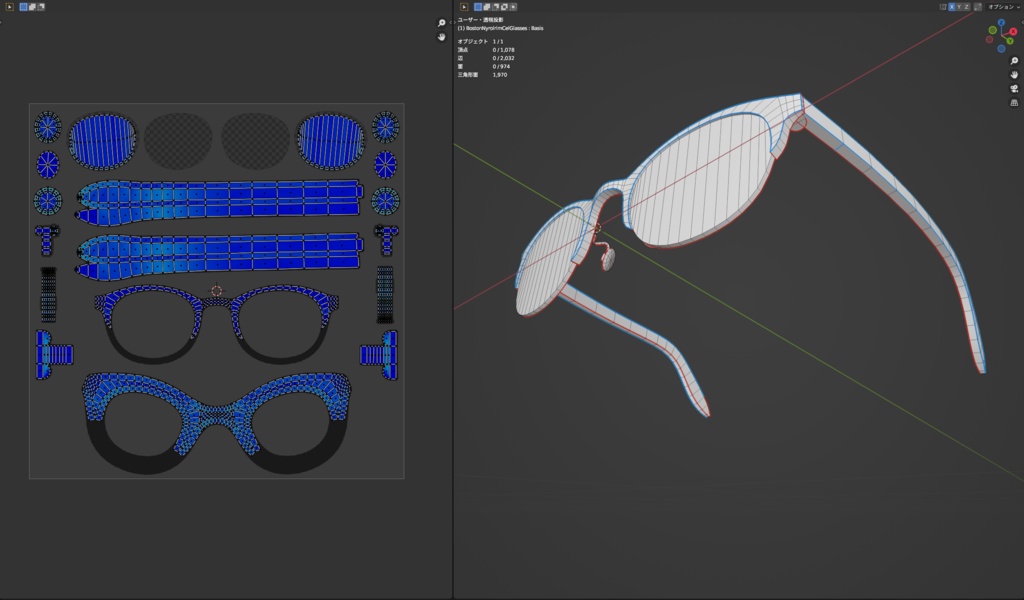The width and height of the screenshot is (1024, 600).
Task: Toggle X axis mirror in viewport header
Action: click(951, 7)
